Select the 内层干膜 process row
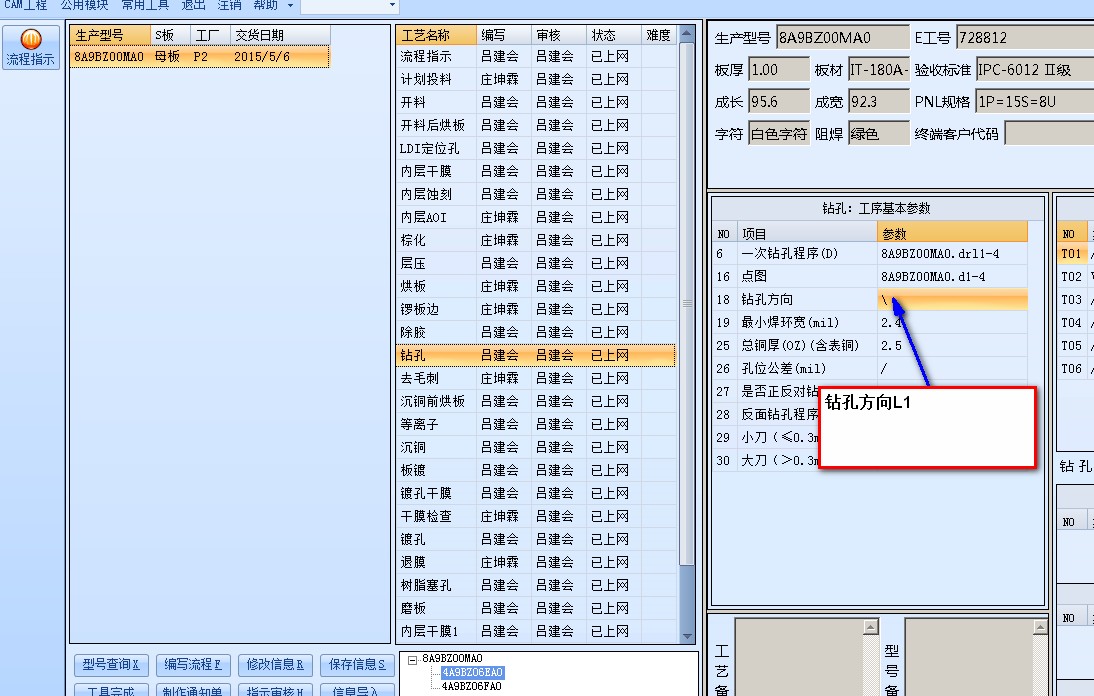The image size is (1094, 696). pos(536,172)
